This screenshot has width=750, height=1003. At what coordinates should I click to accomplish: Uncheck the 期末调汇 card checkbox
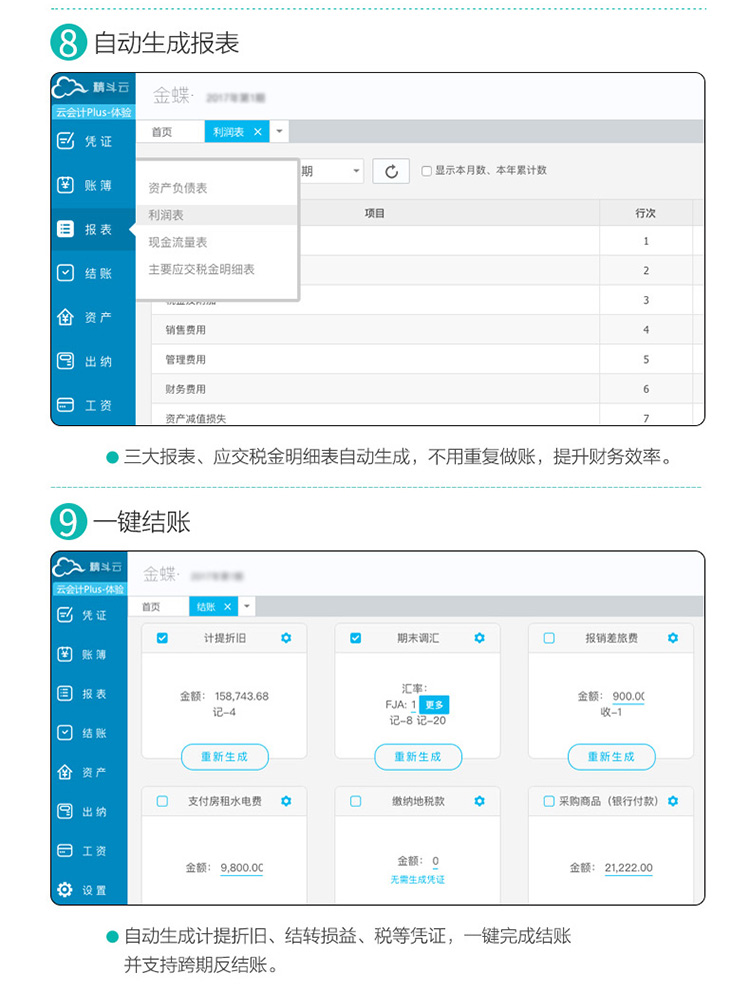click(x=356, y=638)
